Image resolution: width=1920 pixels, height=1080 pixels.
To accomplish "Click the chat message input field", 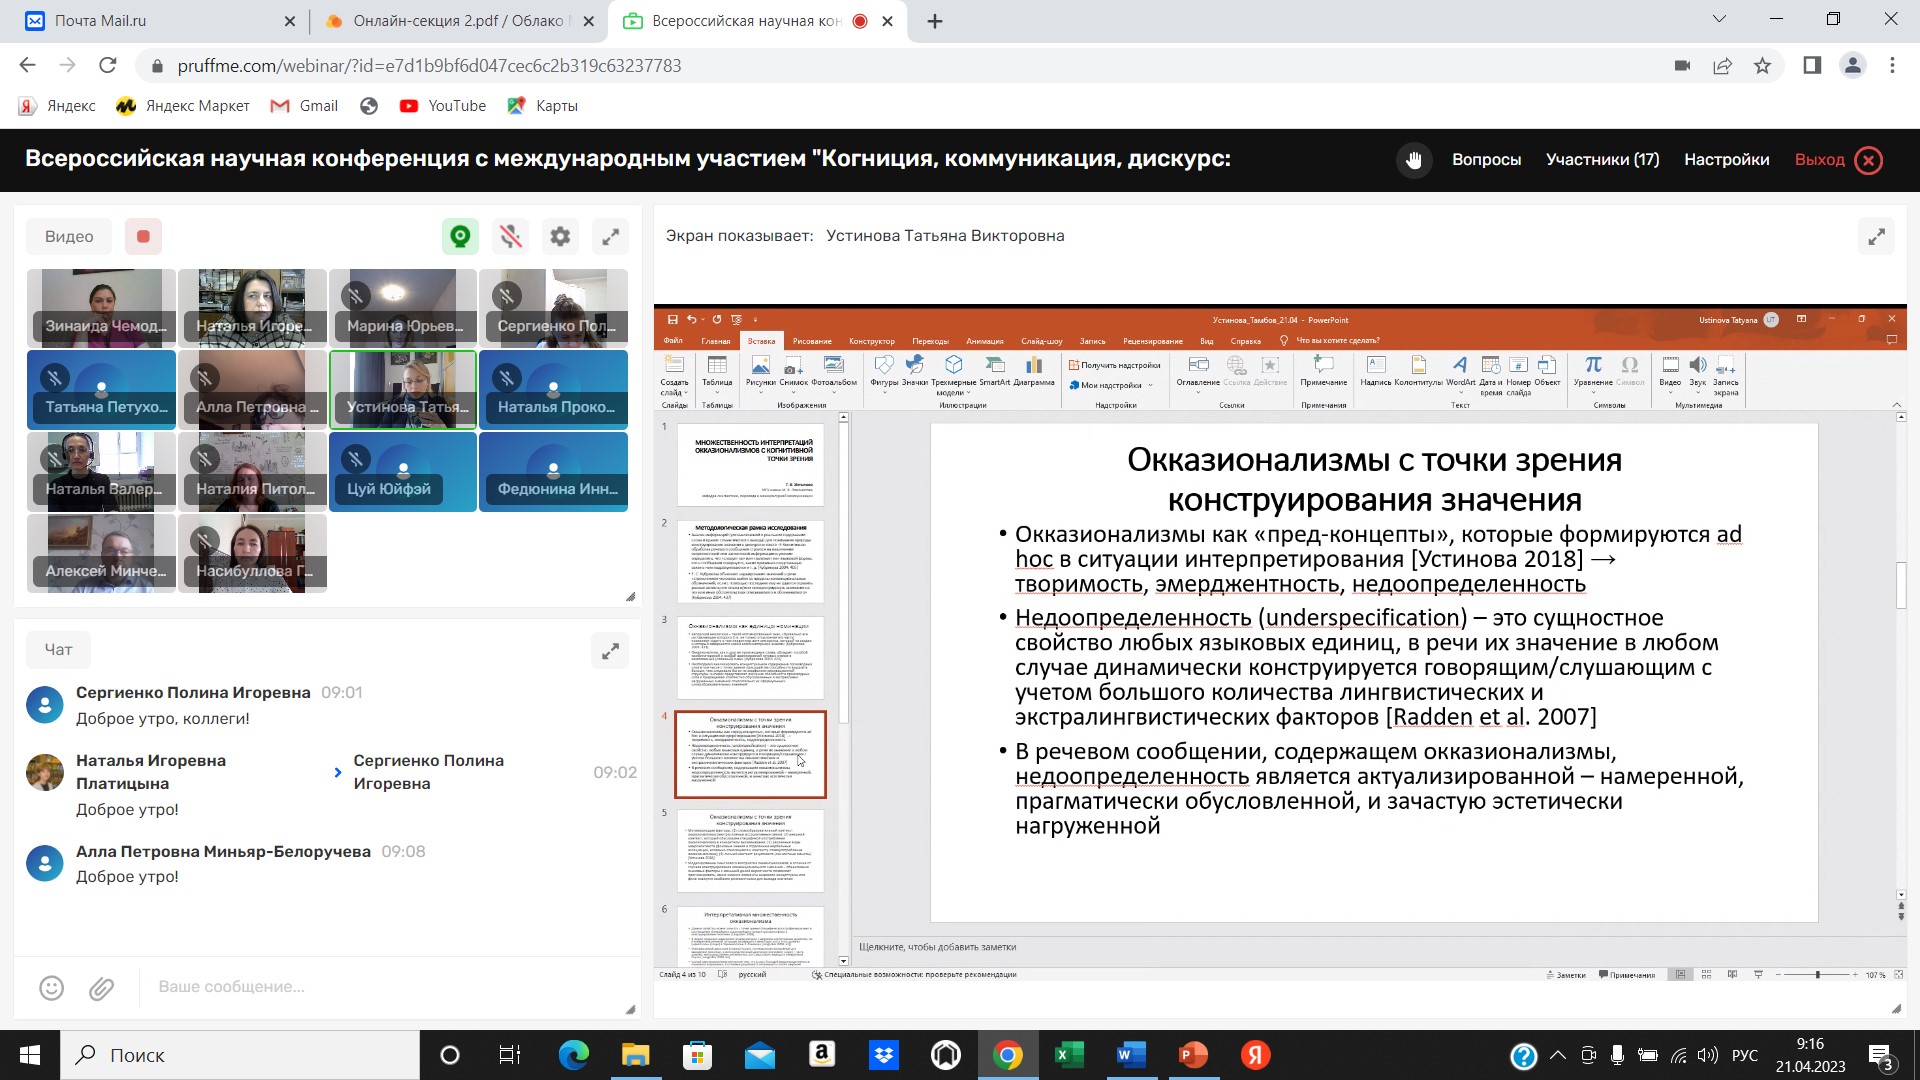I will [x=380, y=987].
